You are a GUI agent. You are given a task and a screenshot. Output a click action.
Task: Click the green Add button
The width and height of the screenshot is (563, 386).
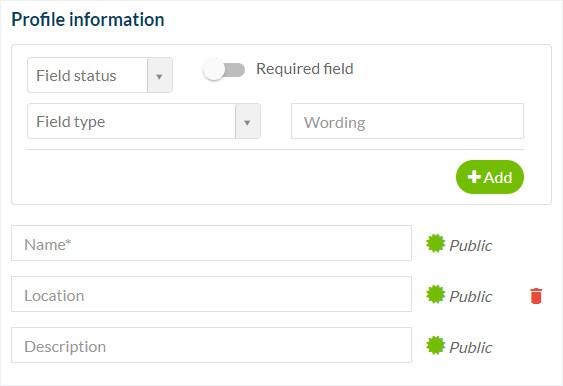490,177
